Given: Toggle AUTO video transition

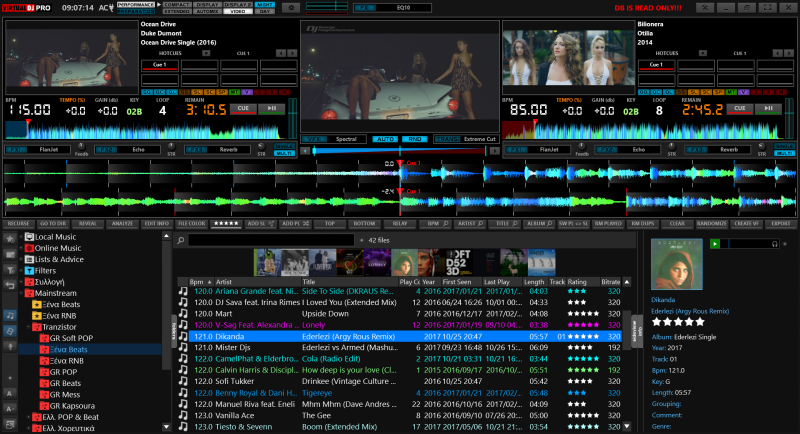Looking at the screenshot, I should 385,139.
